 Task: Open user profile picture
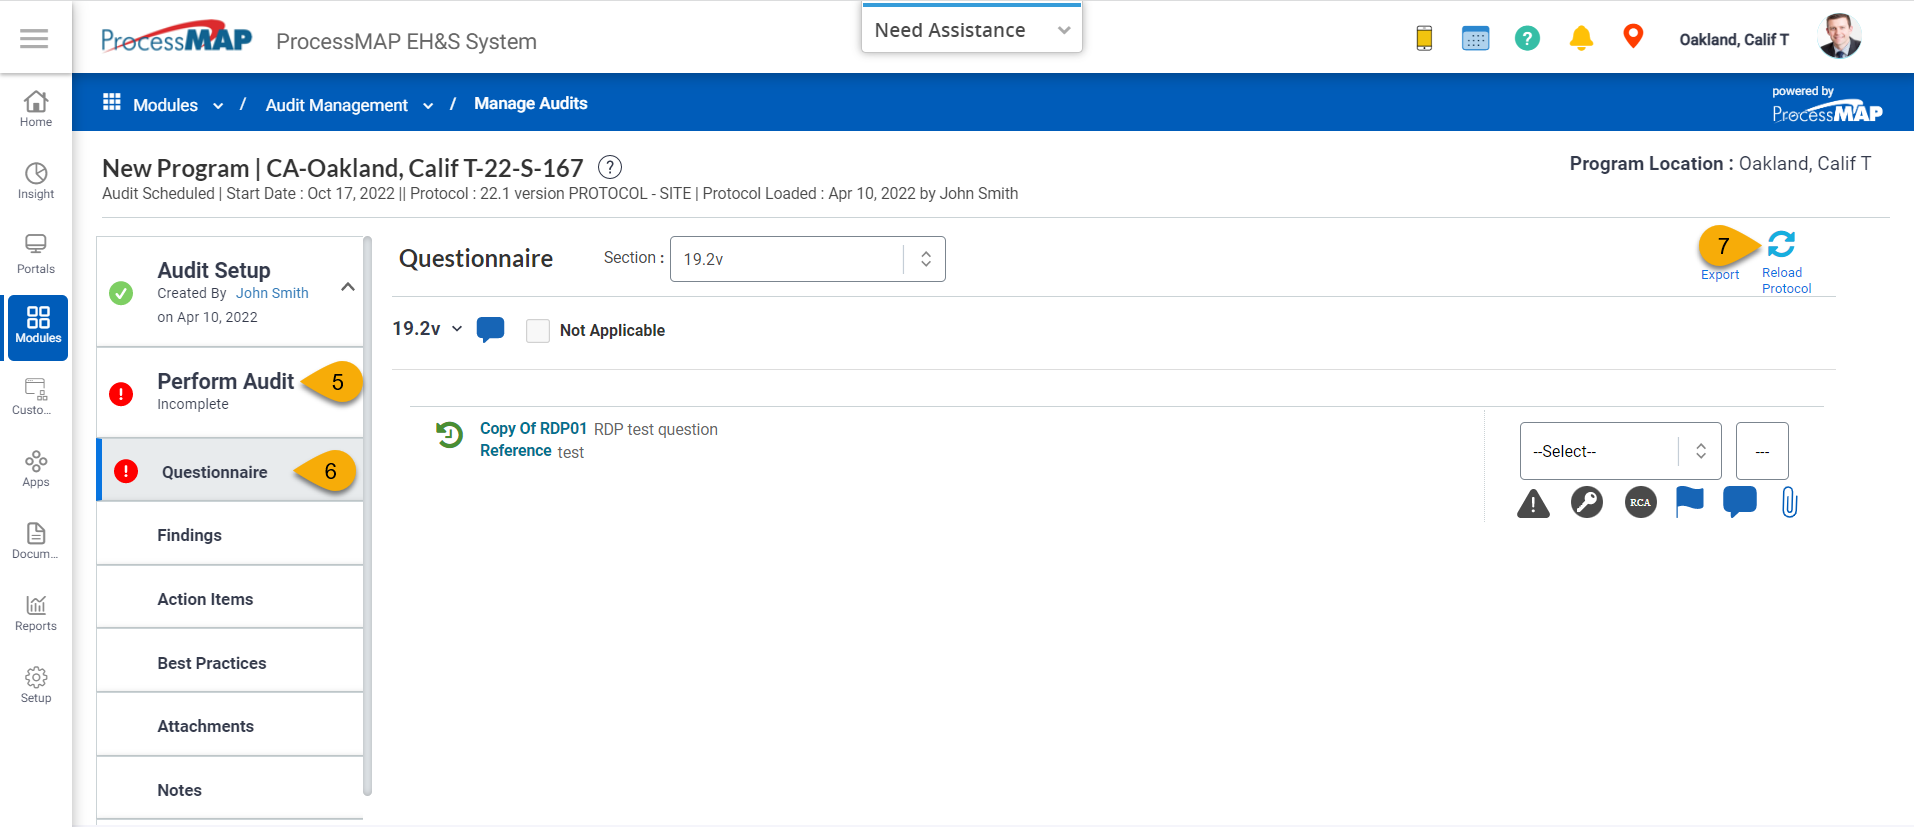click(x=1838, y=37)
